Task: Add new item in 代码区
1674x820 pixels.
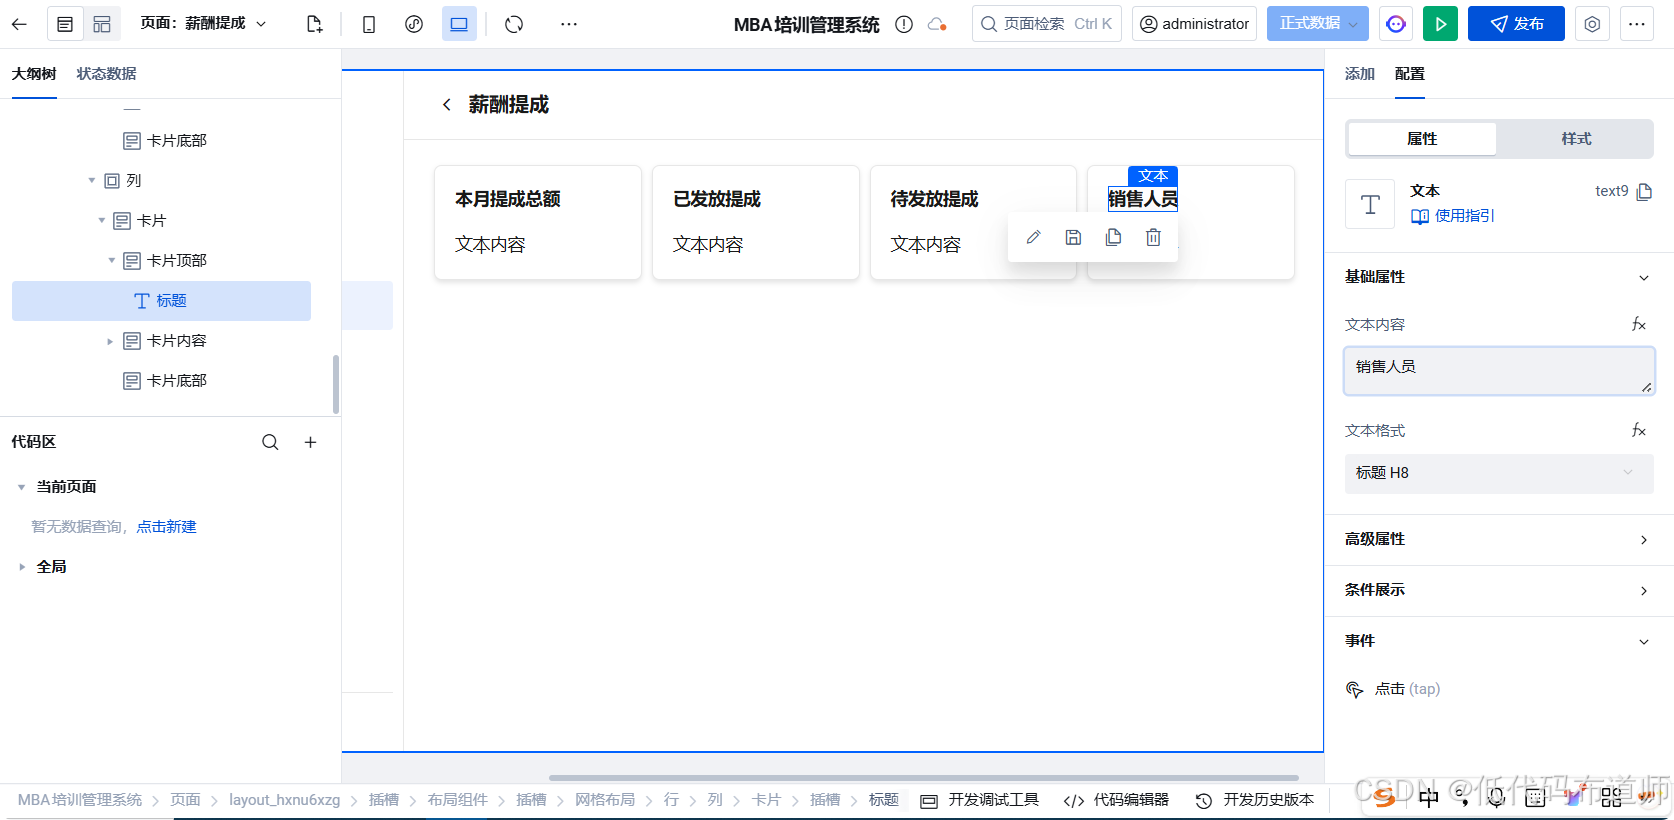Action: tap(311, 442)
